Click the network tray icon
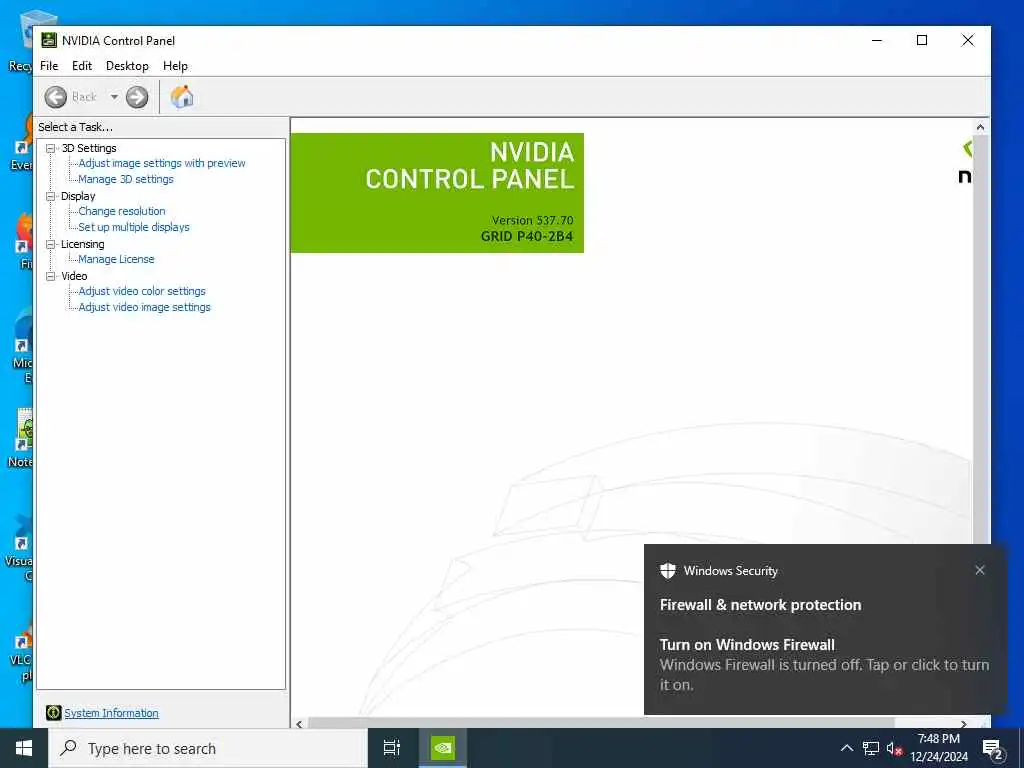This screenshot has height=768, width=1024. [x=871, y=748]
